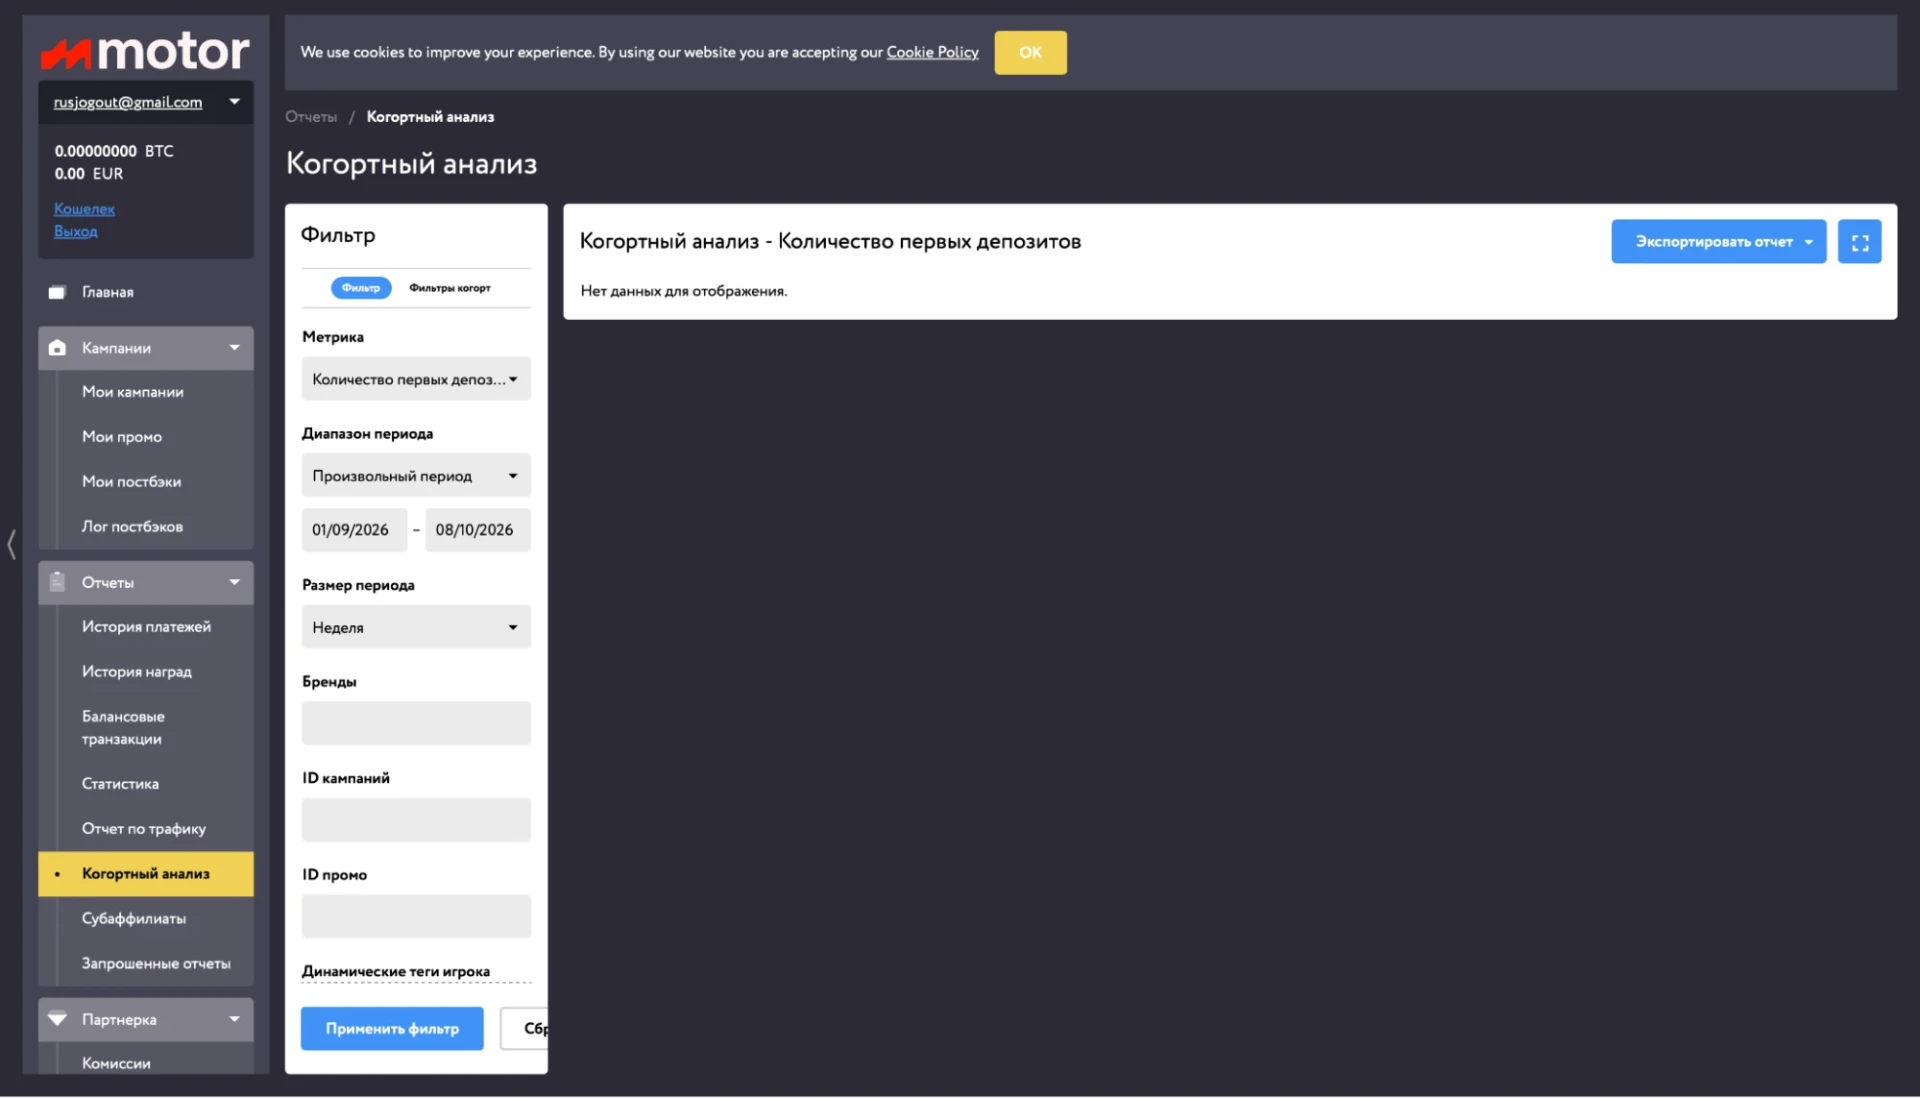Image resolution: width=1920 pixels, height=1098 pixels.
Task: Go to Главная page
Action: click(x=108, y=292)
